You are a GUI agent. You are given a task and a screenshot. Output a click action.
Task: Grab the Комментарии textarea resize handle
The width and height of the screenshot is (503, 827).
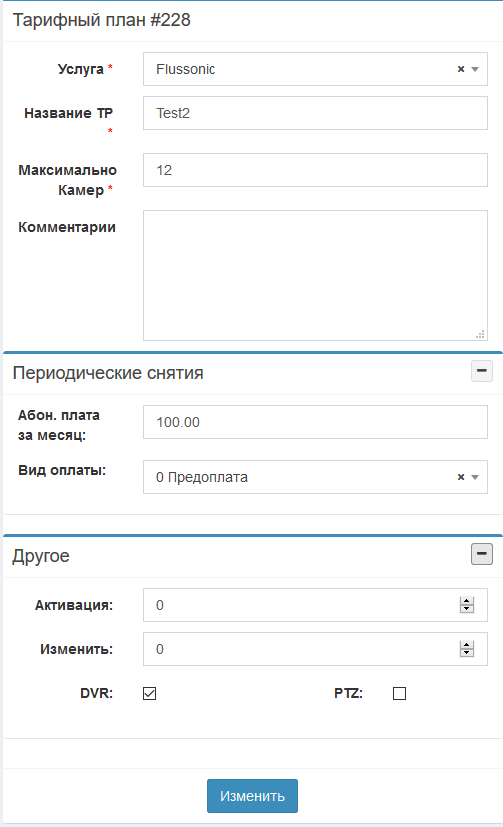(x=480, y=334)
